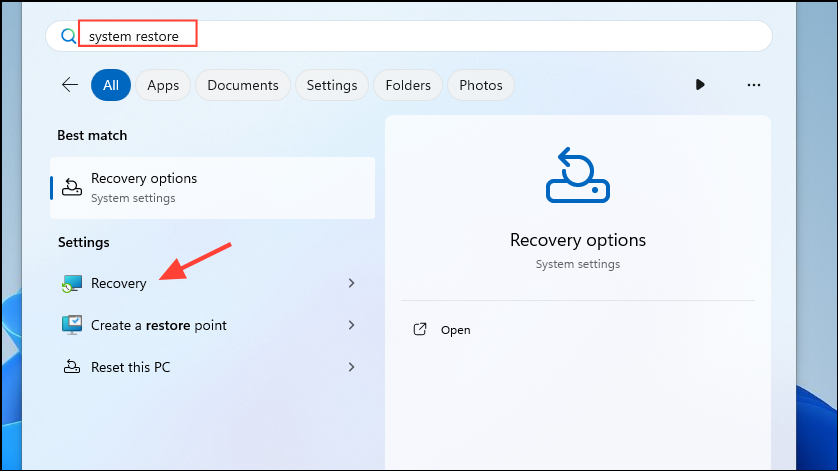The width and height of the screenshot is (838, 471).
Task: Open the three-dot options menu
Action: [754, 85]
